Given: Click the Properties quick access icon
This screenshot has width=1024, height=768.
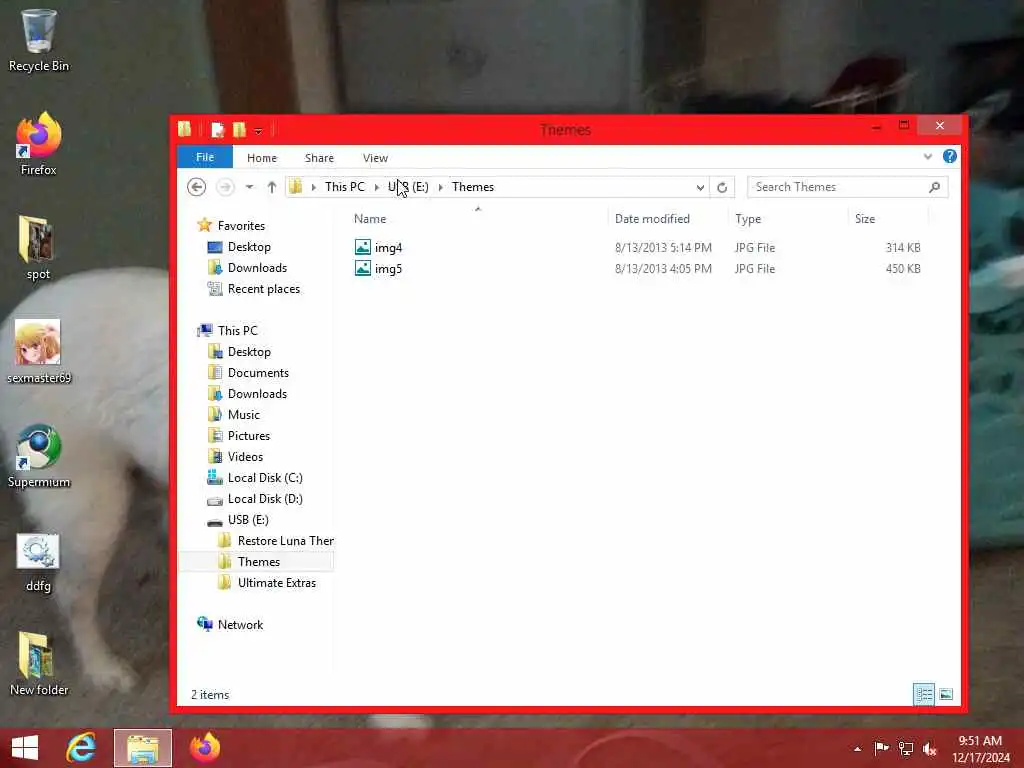Looking at the screenshot, I should (217, 130).
